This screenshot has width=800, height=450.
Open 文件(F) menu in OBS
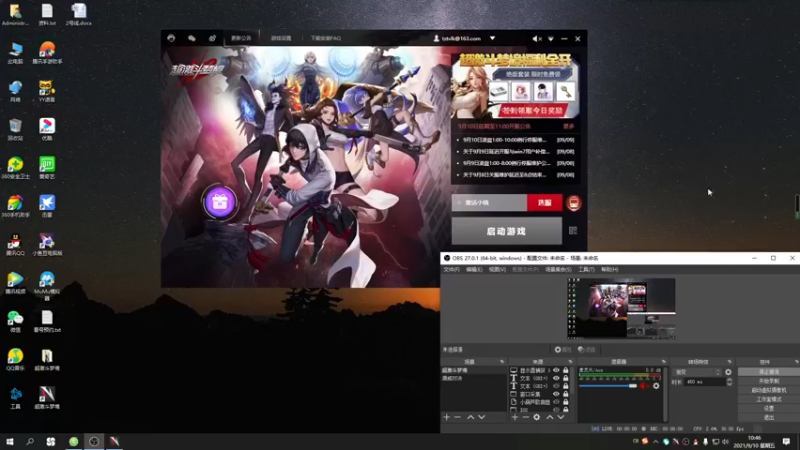click(x=451, y=269)
